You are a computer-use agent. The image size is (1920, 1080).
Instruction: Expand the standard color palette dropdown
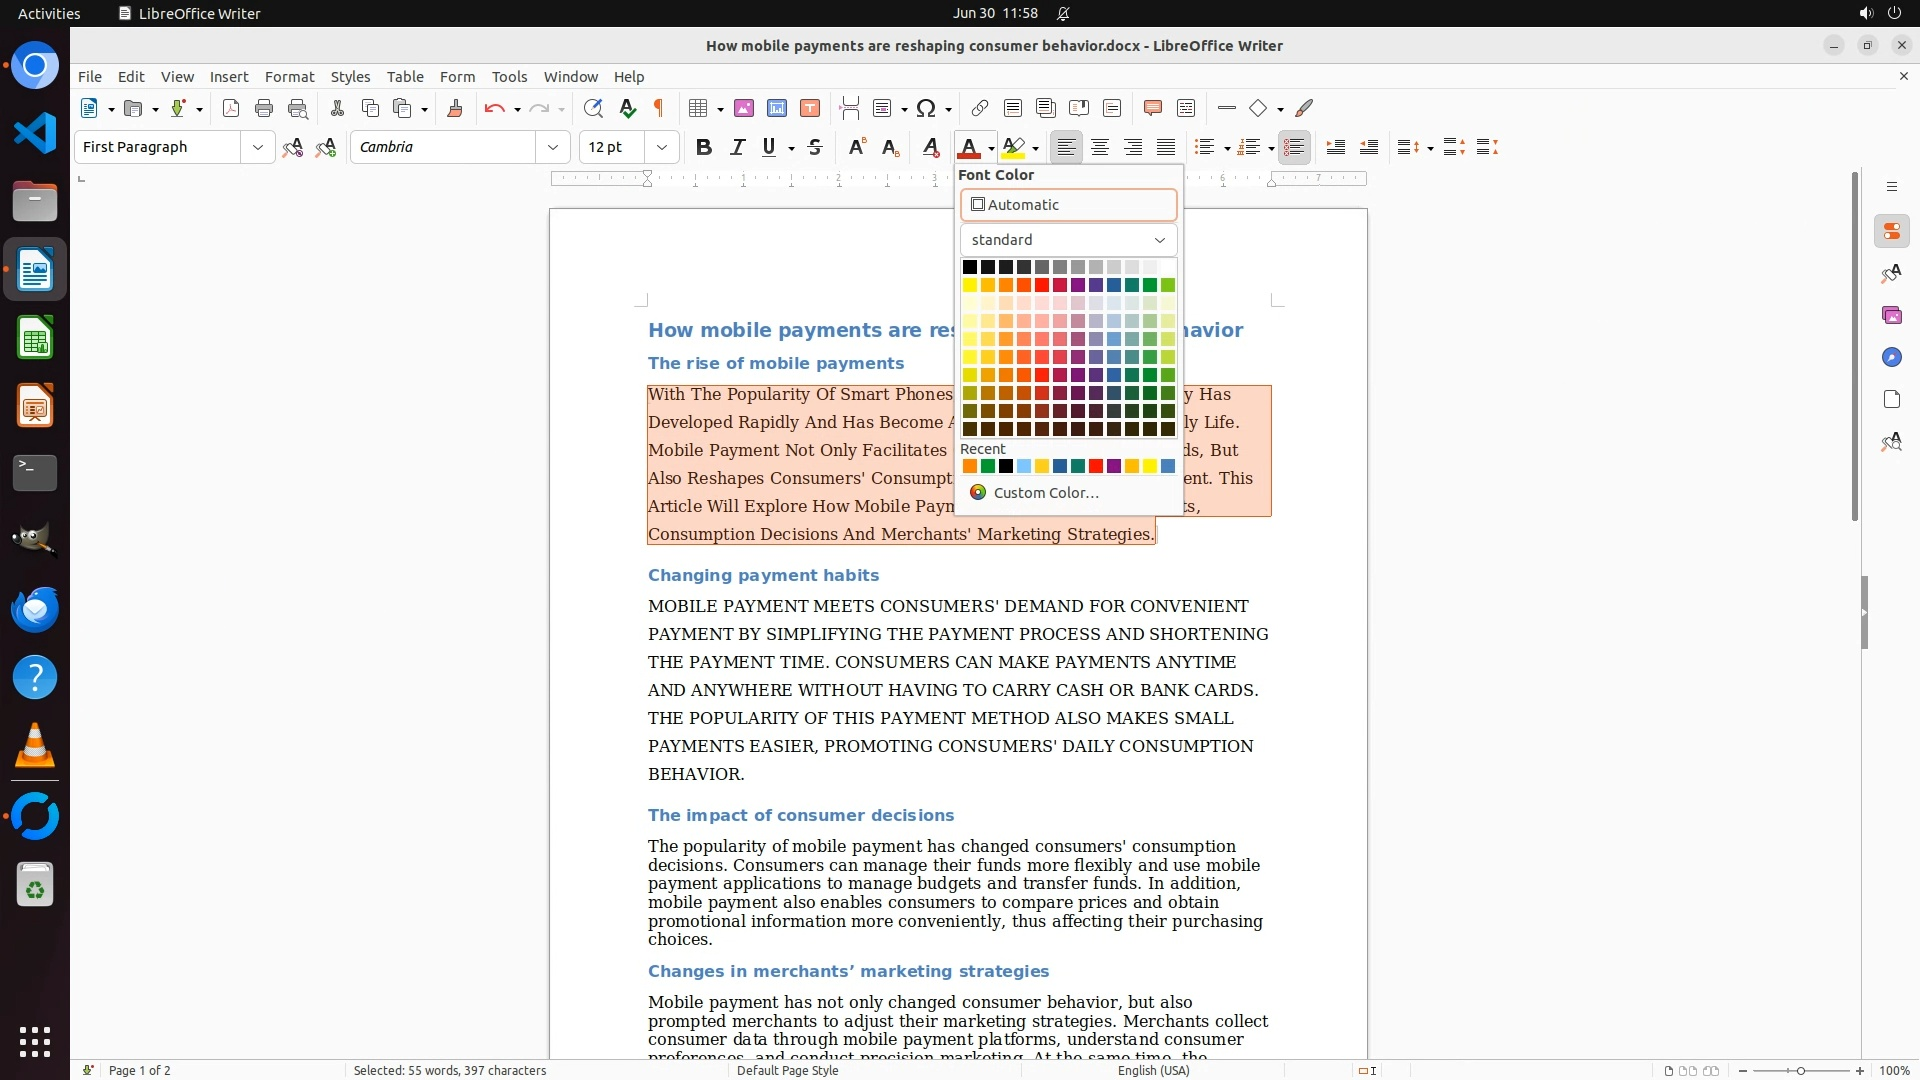1068,240
